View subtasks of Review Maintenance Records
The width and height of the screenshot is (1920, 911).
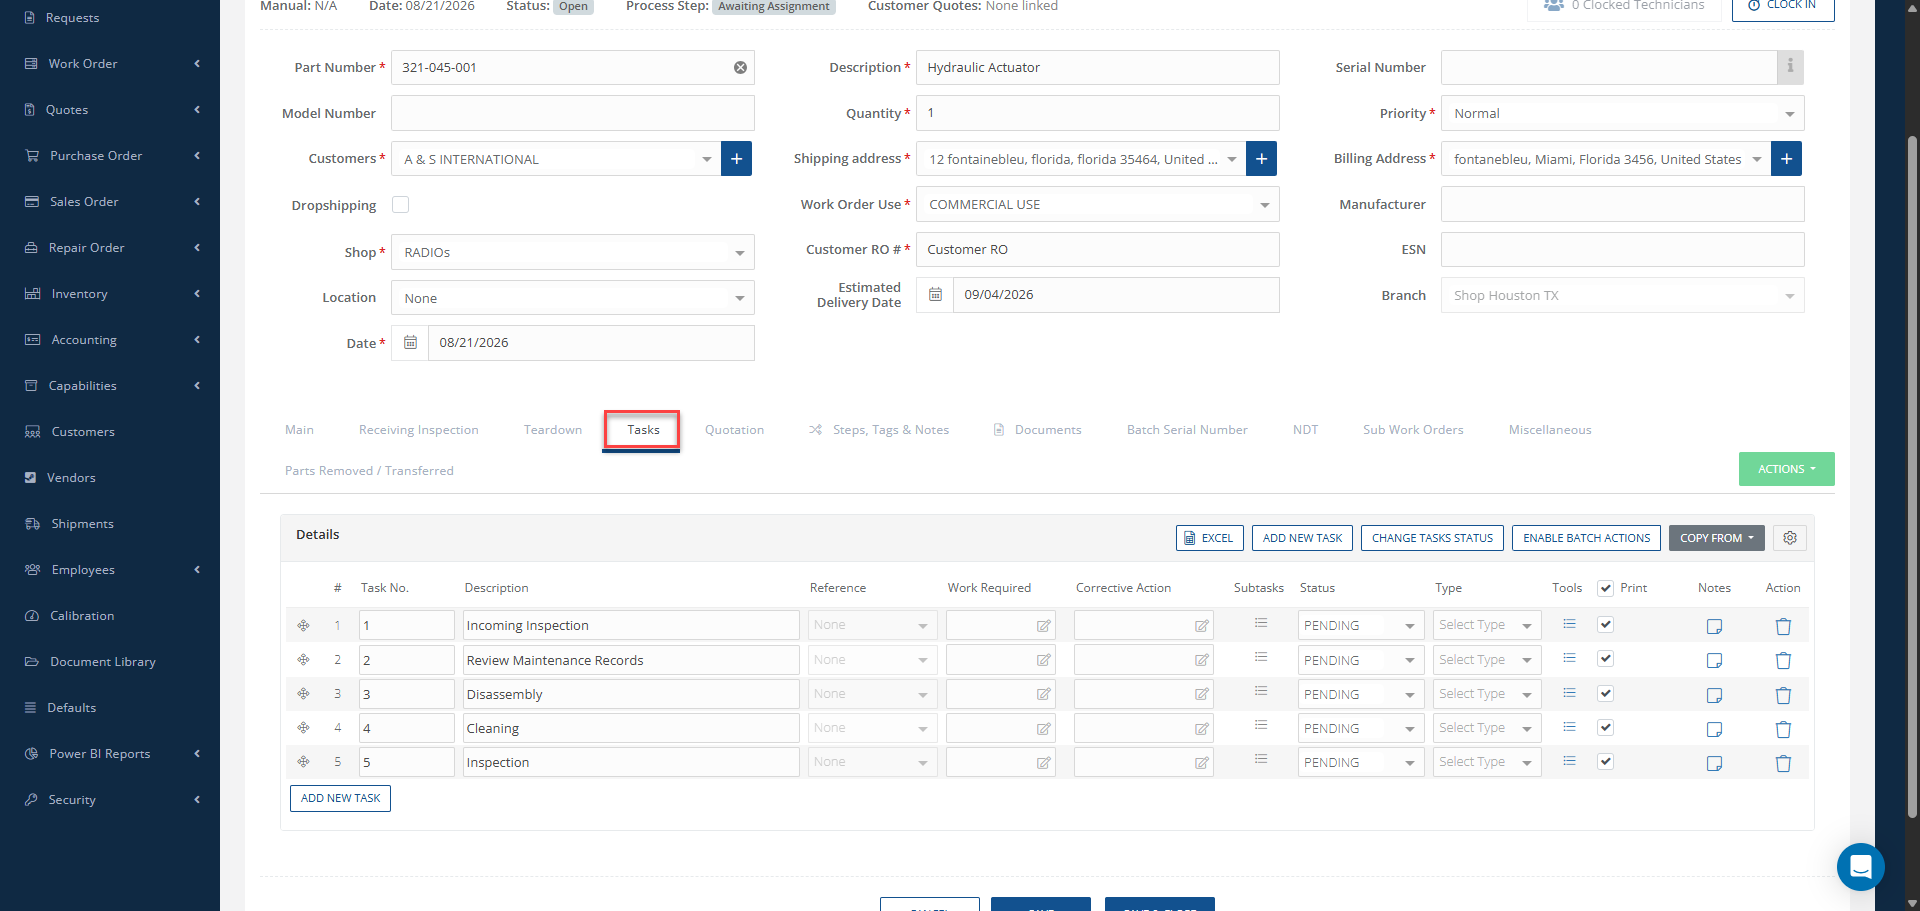tap(1261, 657)
